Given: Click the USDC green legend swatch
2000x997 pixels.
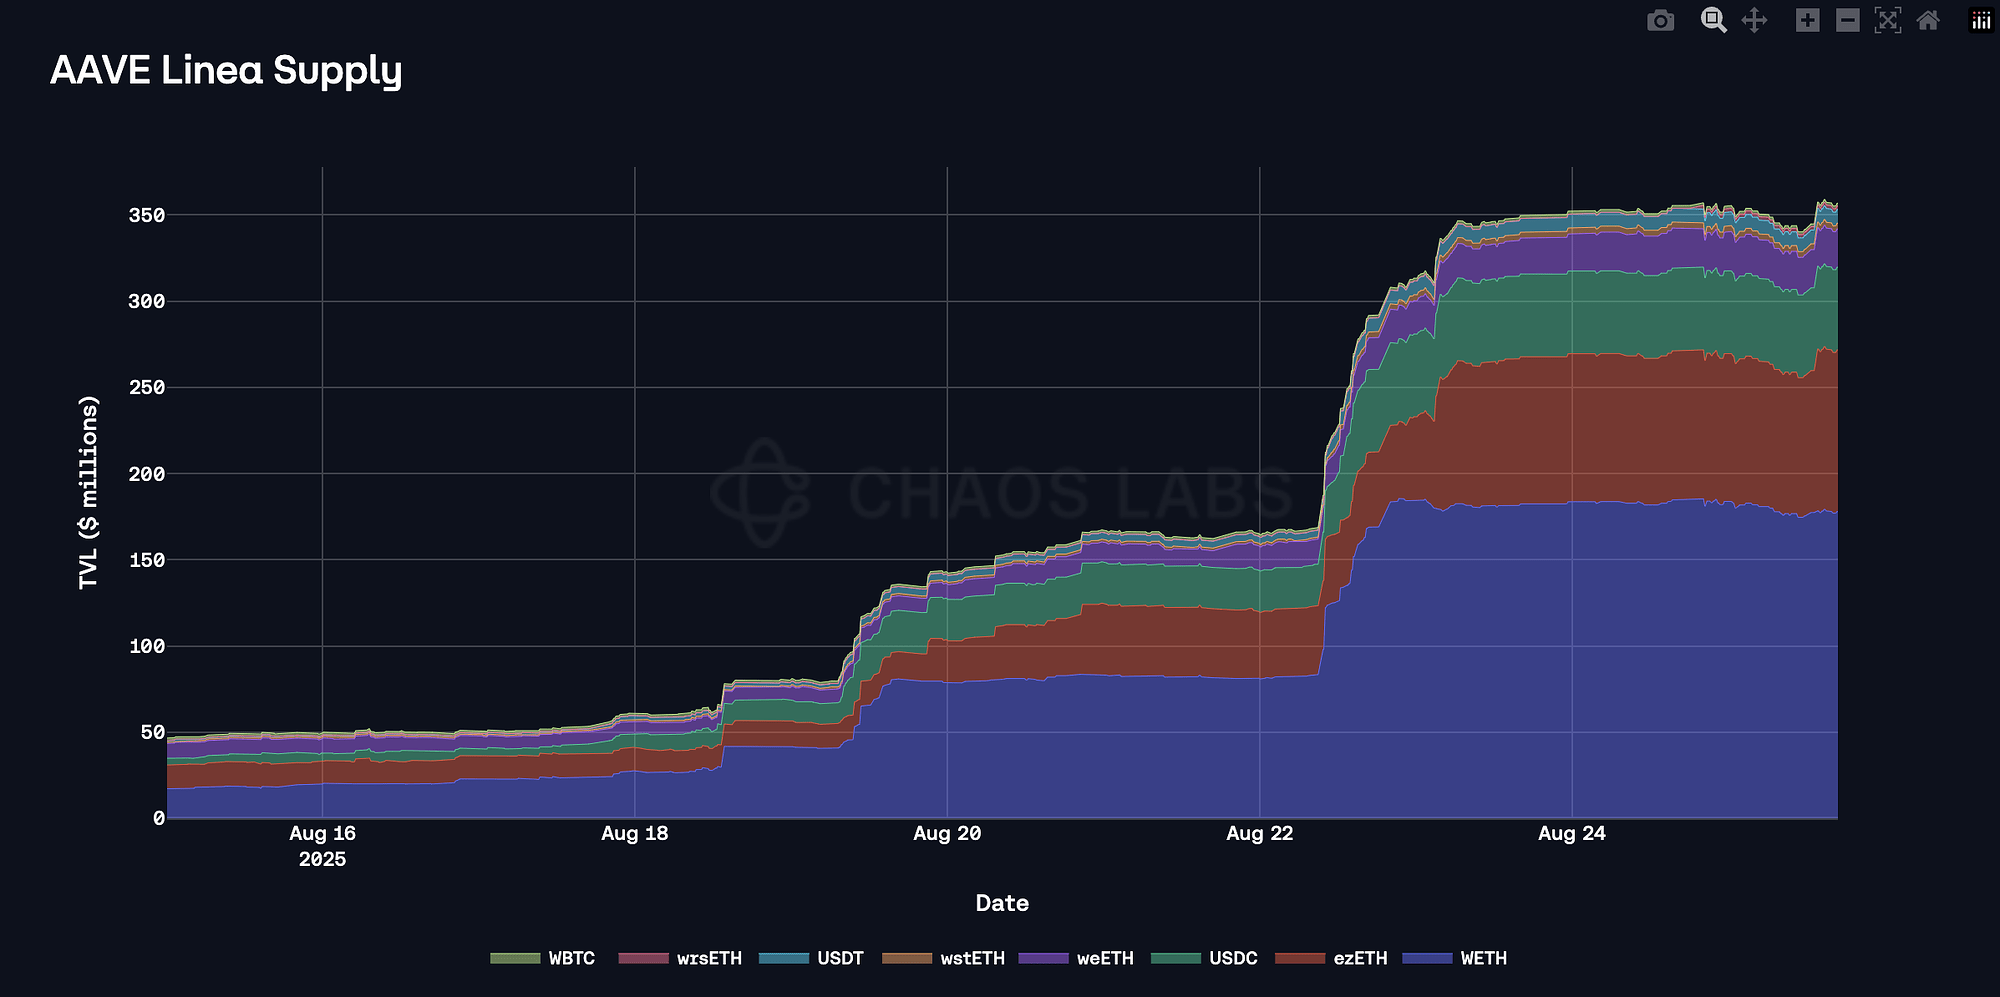Looking at the screenshot, I should pos(1175,958).
